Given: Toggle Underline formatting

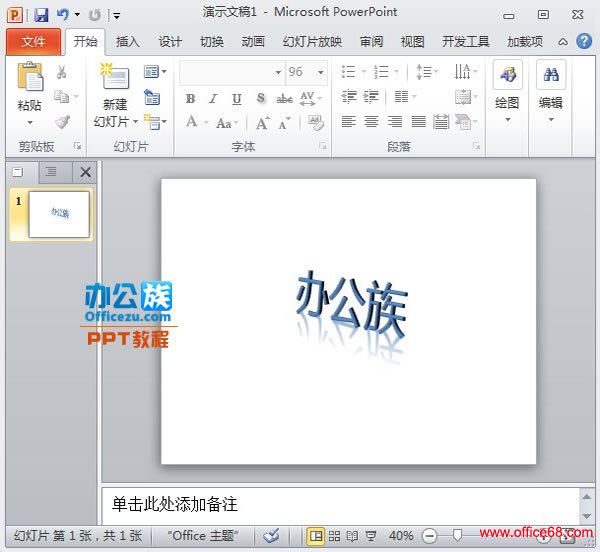Looking at the screenshot, I should [237, 99].
